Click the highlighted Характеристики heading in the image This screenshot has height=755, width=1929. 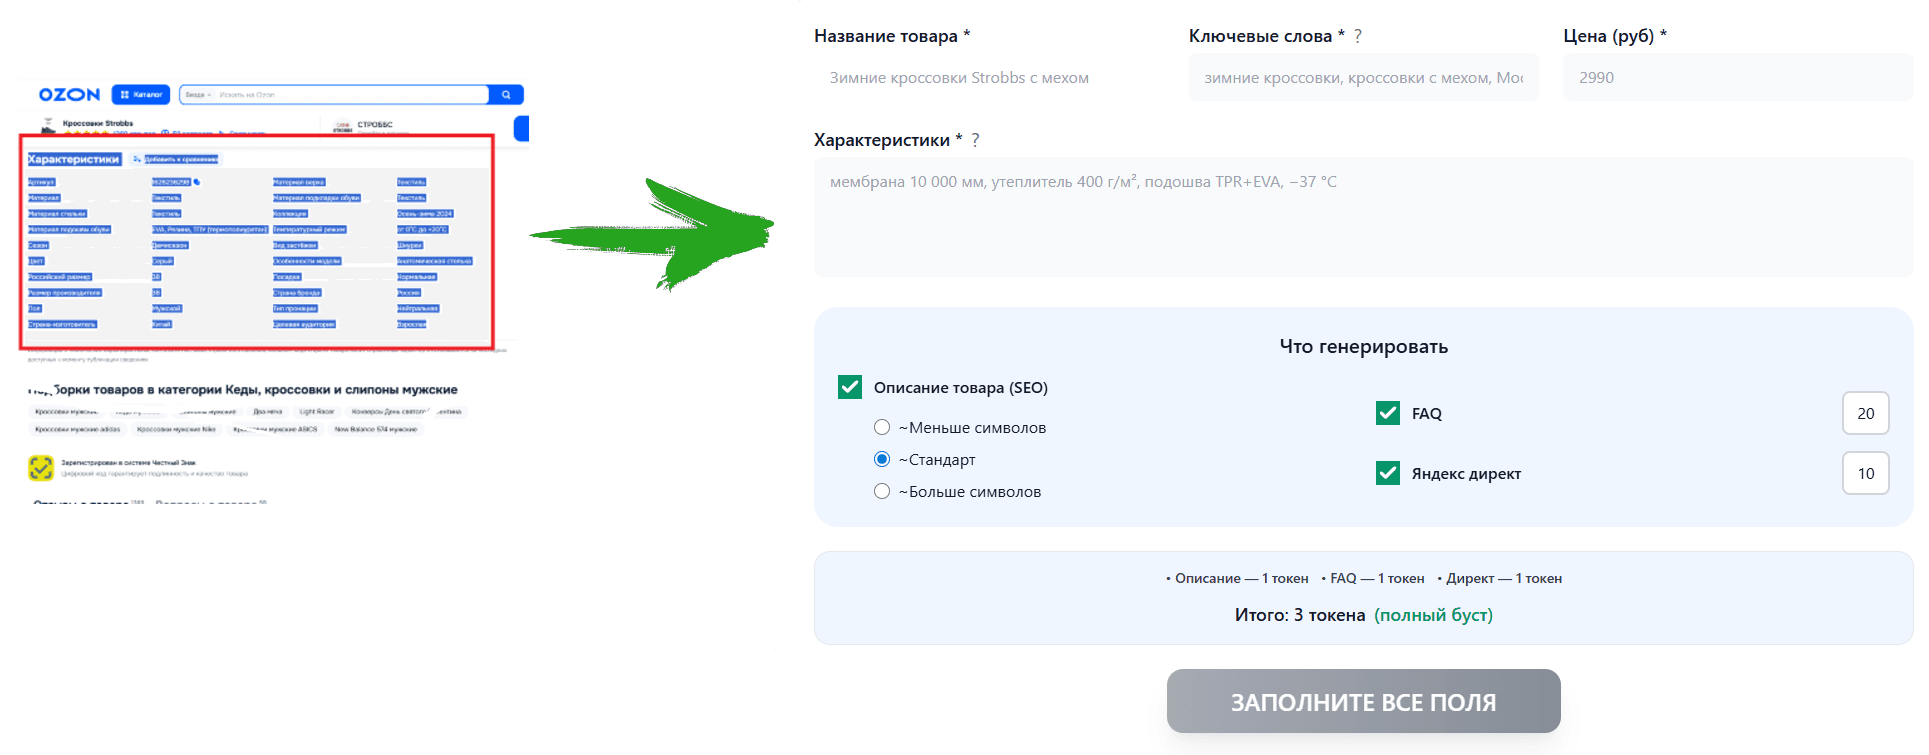pos(73,159)
